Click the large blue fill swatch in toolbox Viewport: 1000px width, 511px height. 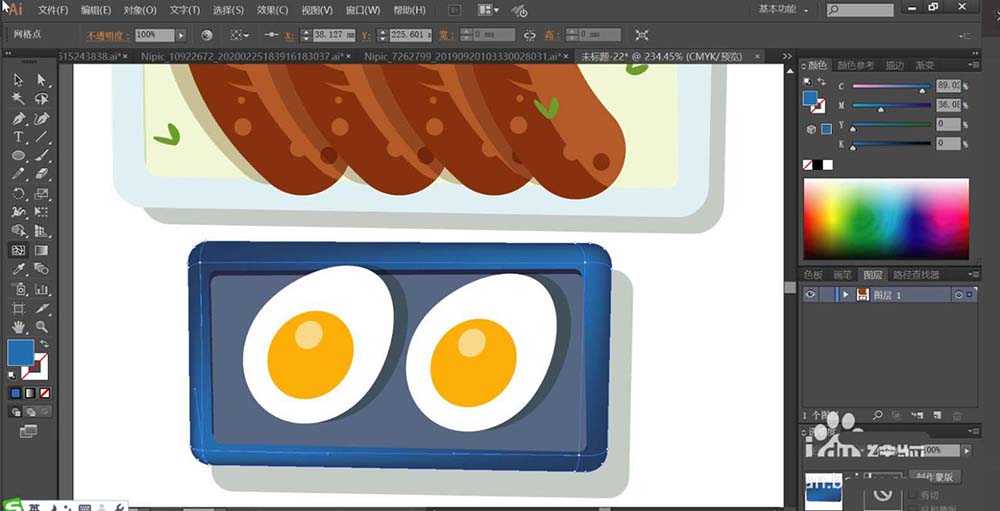point(20,353)
